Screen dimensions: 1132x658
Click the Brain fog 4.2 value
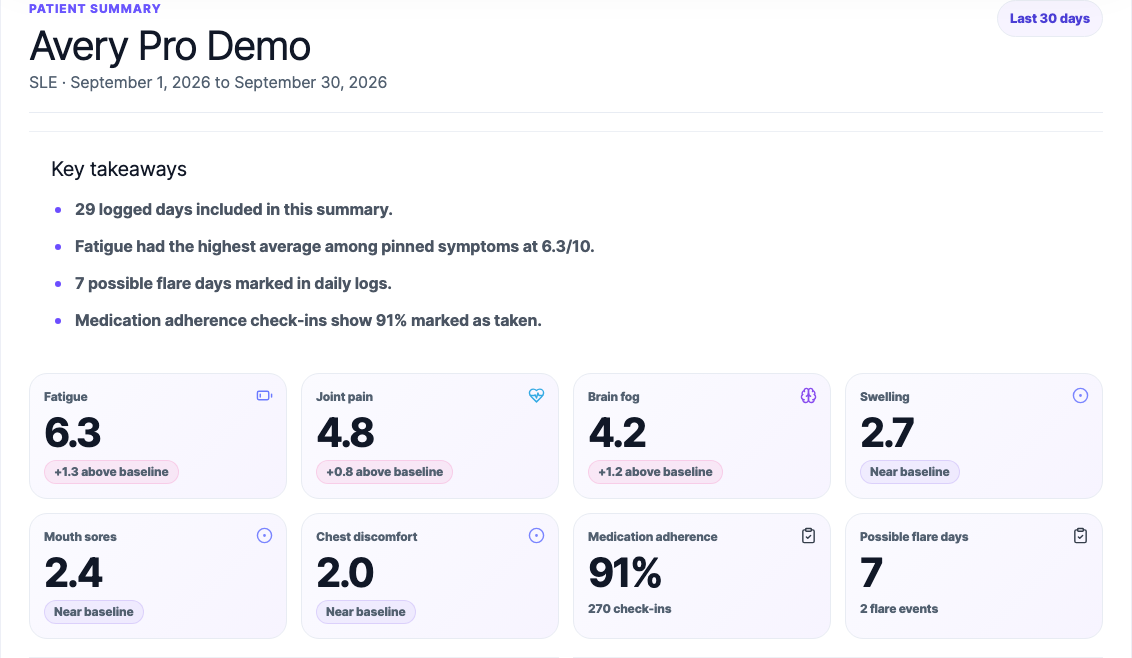tap(617, 433)
